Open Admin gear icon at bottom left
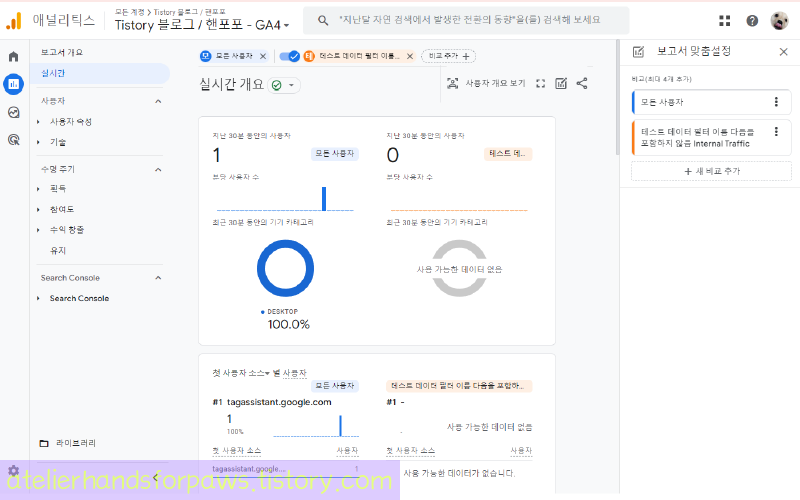 (14, 470)
